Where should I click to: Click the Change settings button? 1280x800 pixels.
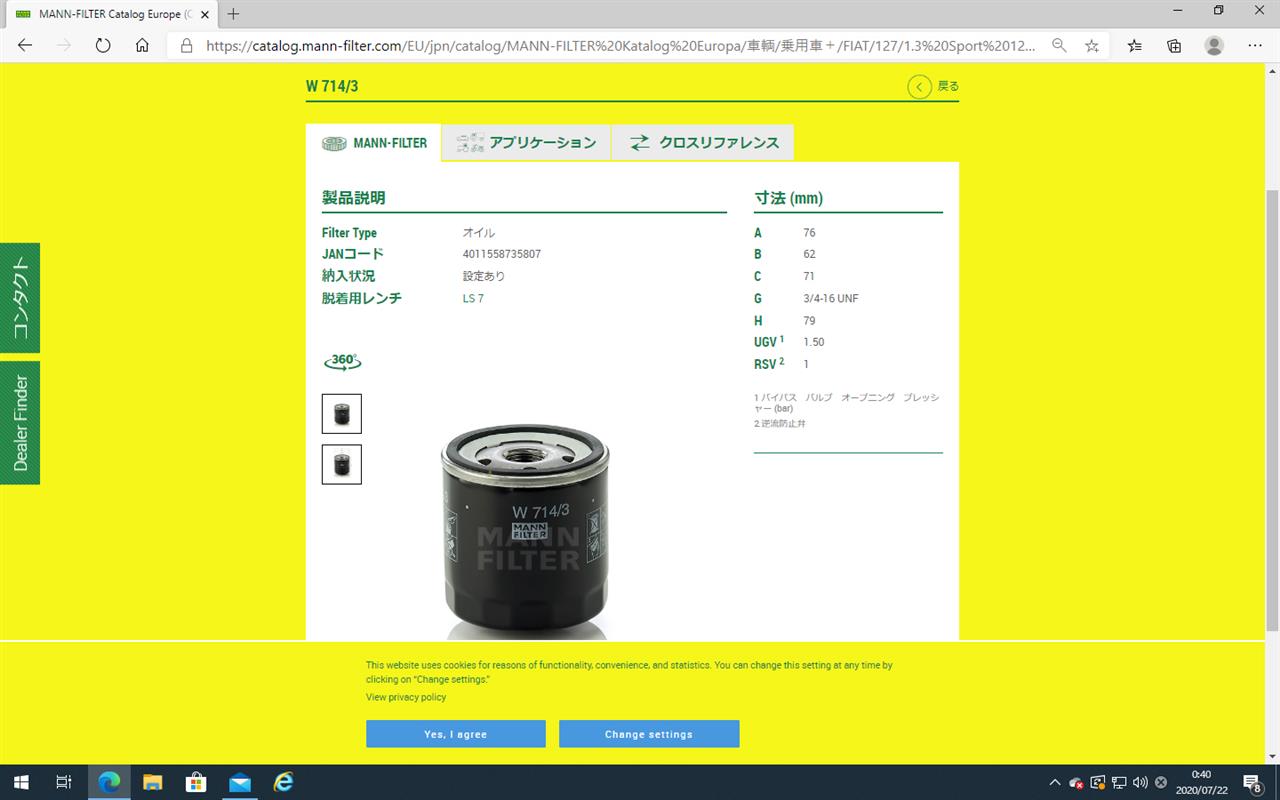649,734
